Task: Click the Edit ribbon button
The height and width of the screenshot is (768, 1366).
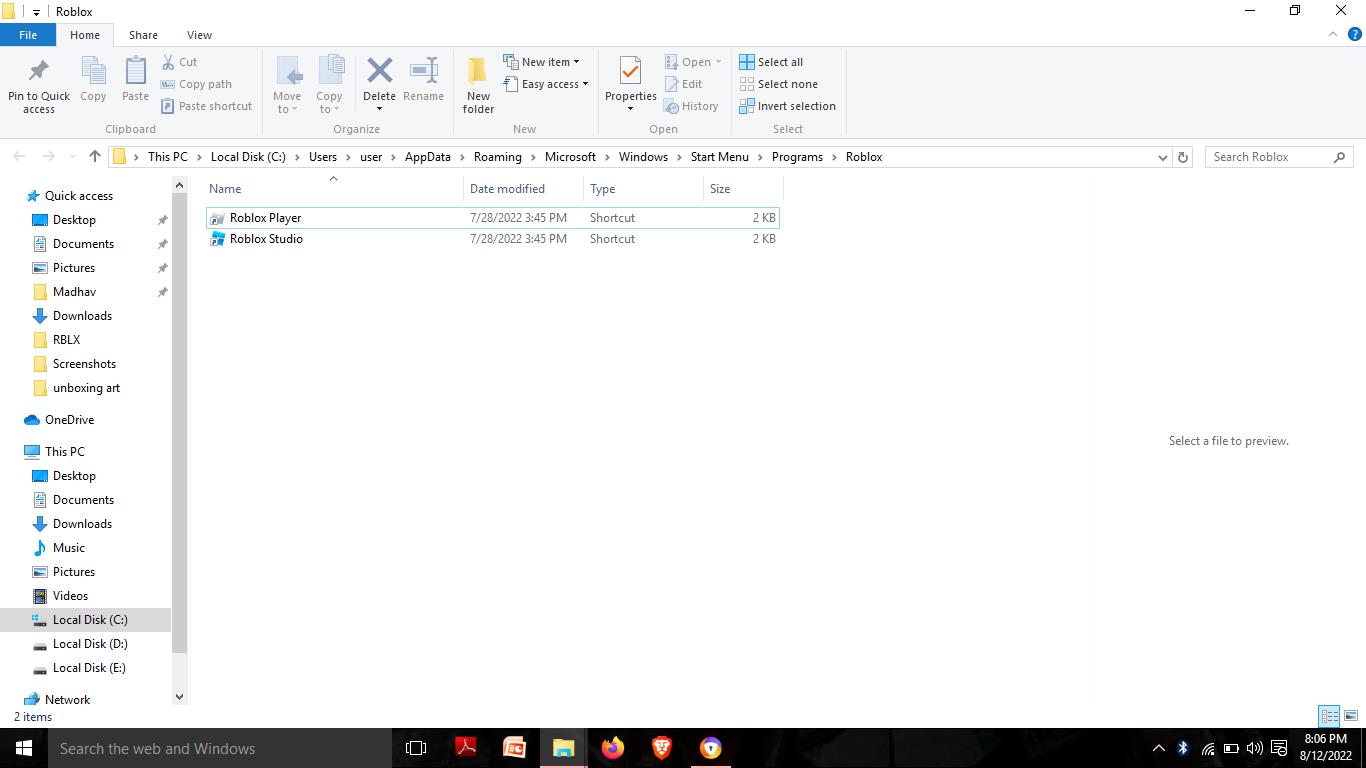Action: click(x=684, y=84)
